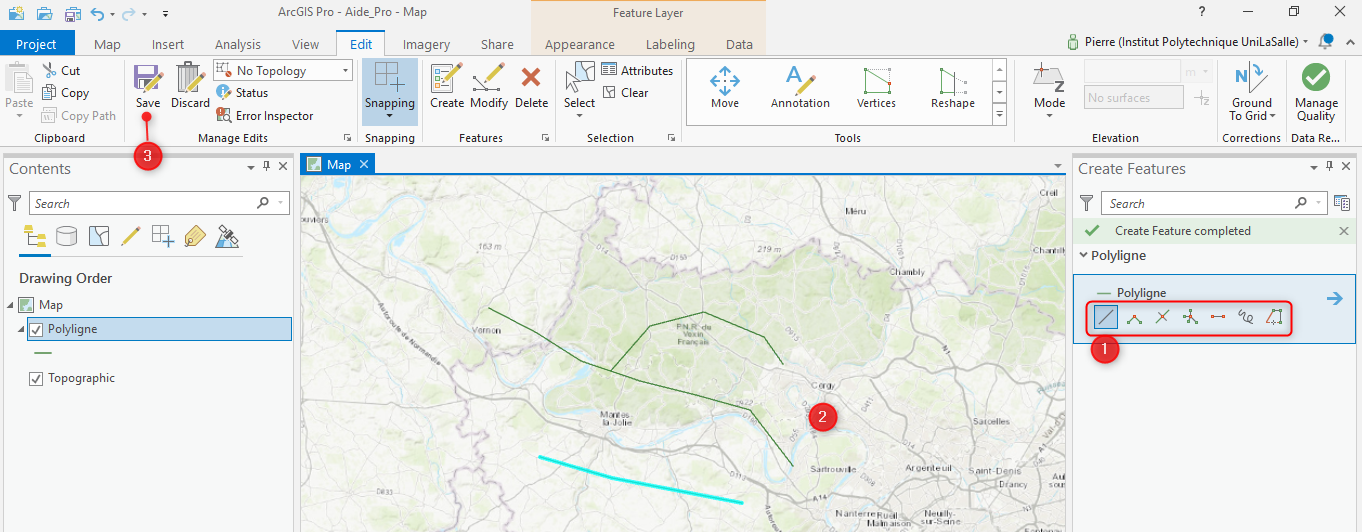Viewport: 1362px width, 532px height.
Task: Collapse the ribbon using the caret
Action: pos(1350,42)
